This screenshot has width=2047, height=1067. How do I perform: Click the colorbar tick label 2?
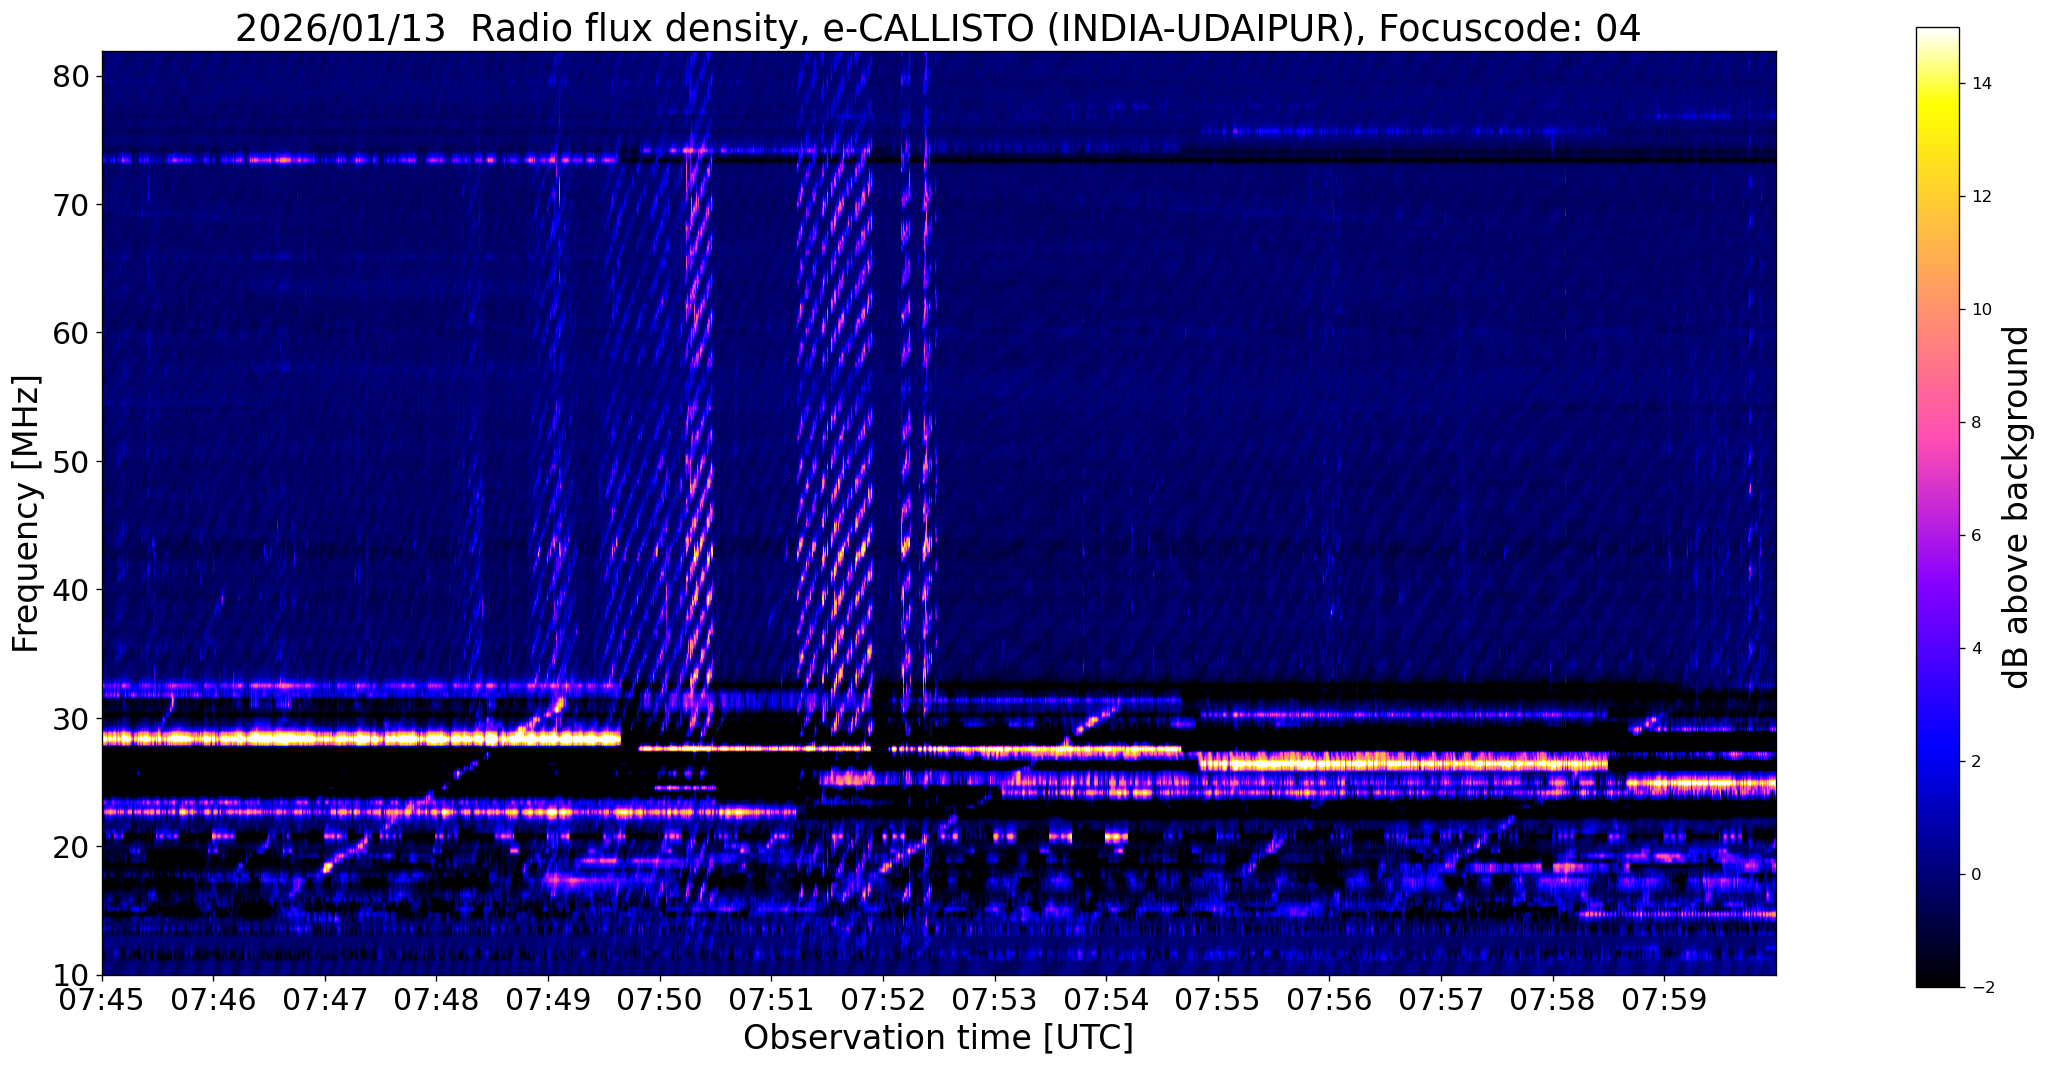[x=1975, y=762]
